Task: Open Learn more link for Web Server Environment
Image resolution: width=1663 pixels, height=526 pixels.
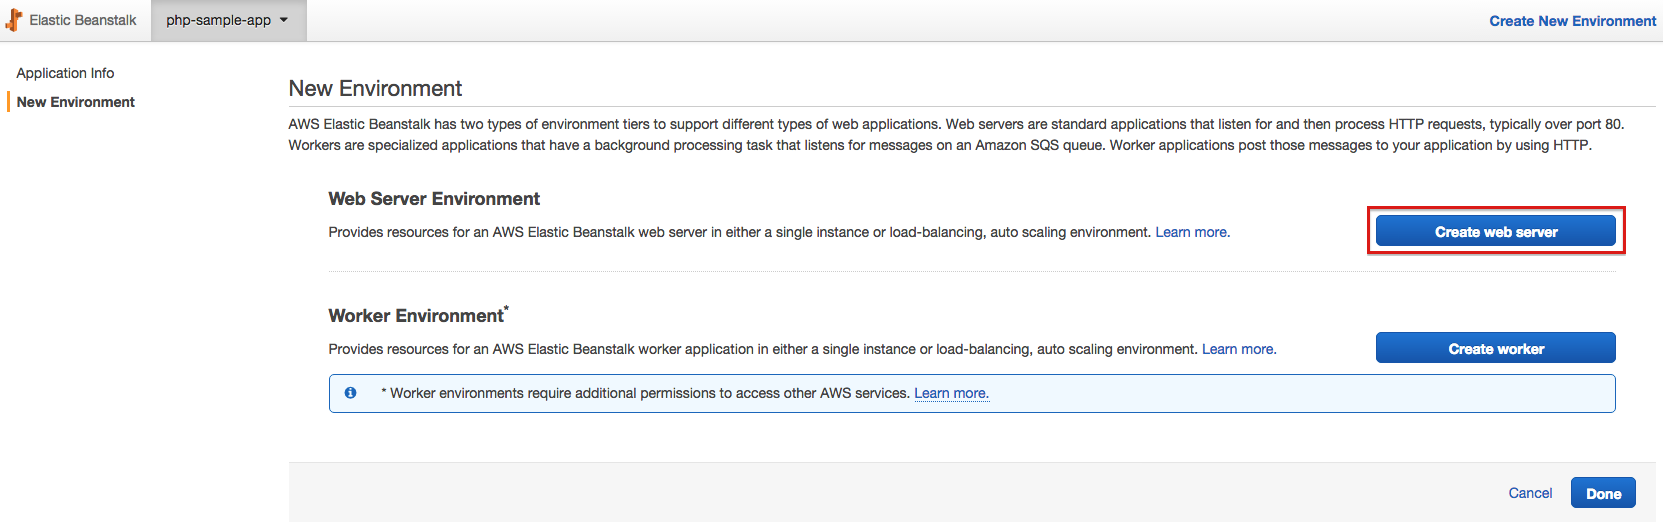Action: pyautogui.click(x=1192, y=232)
